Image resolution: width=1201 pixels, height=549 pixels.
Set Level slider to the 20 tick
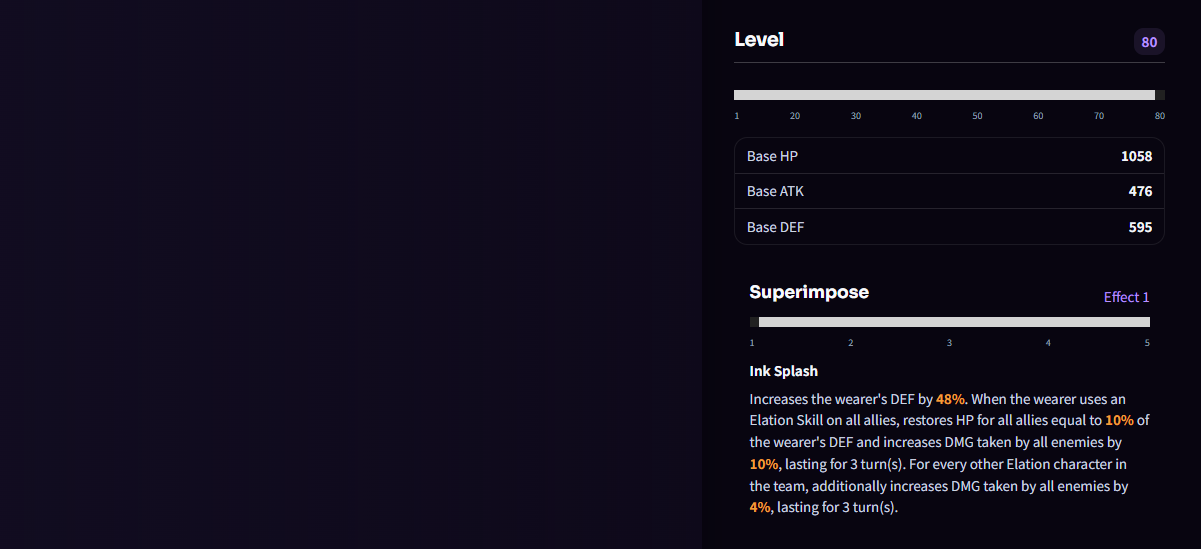pos(795,95)
